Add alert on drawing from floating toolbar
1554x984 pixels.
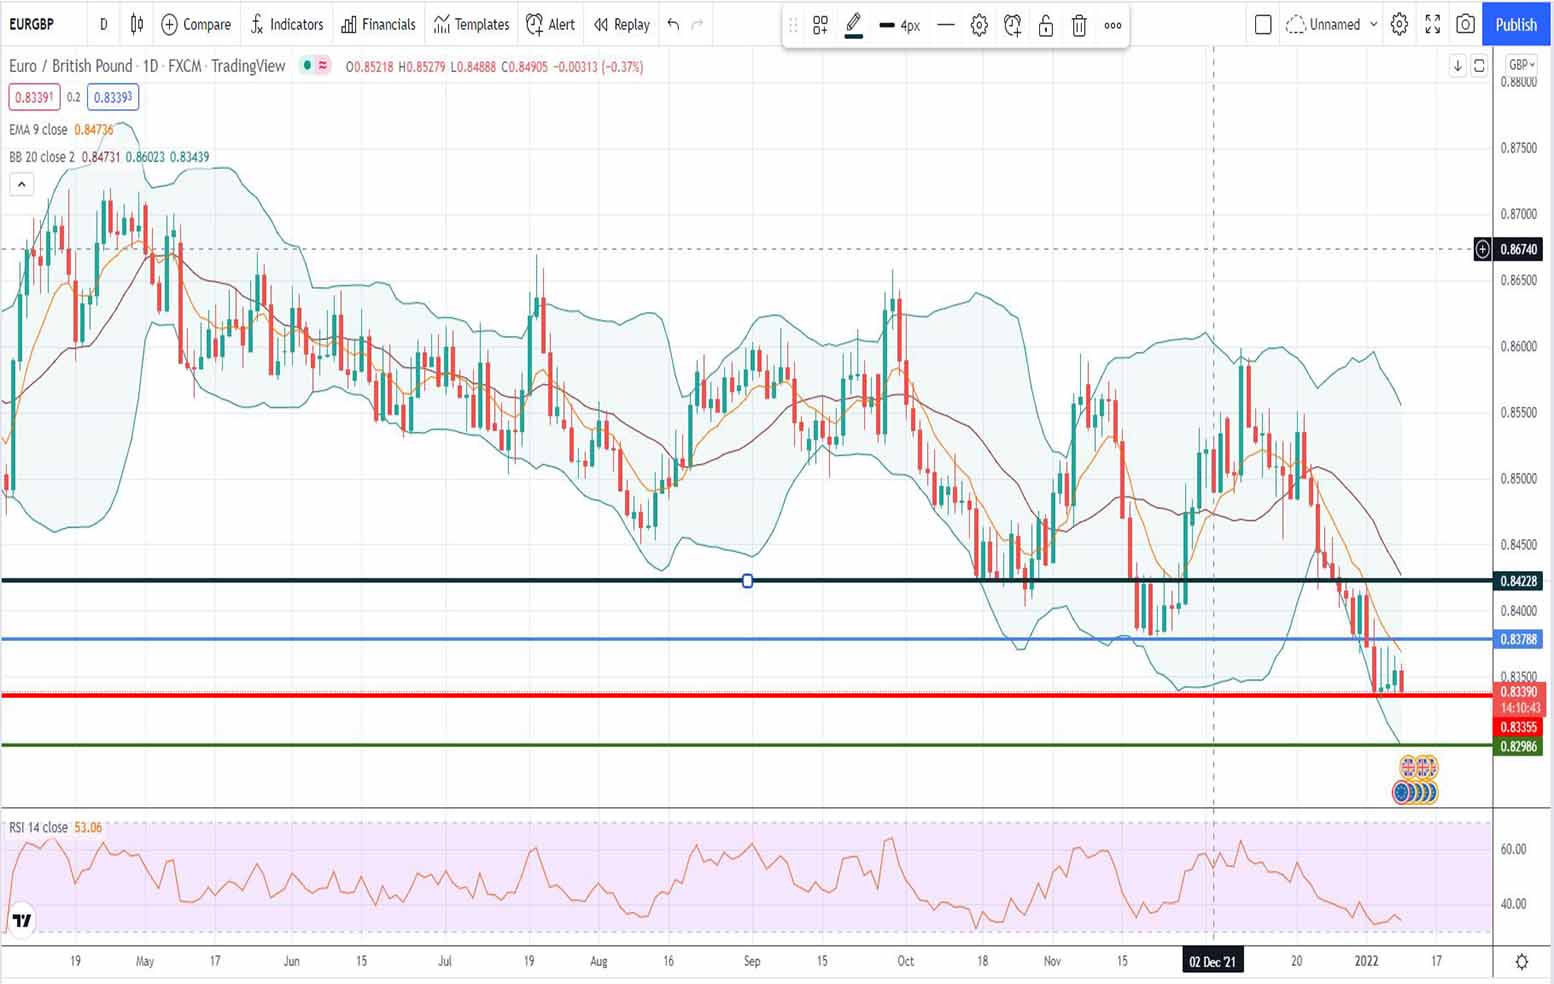tap(1012, 26)
